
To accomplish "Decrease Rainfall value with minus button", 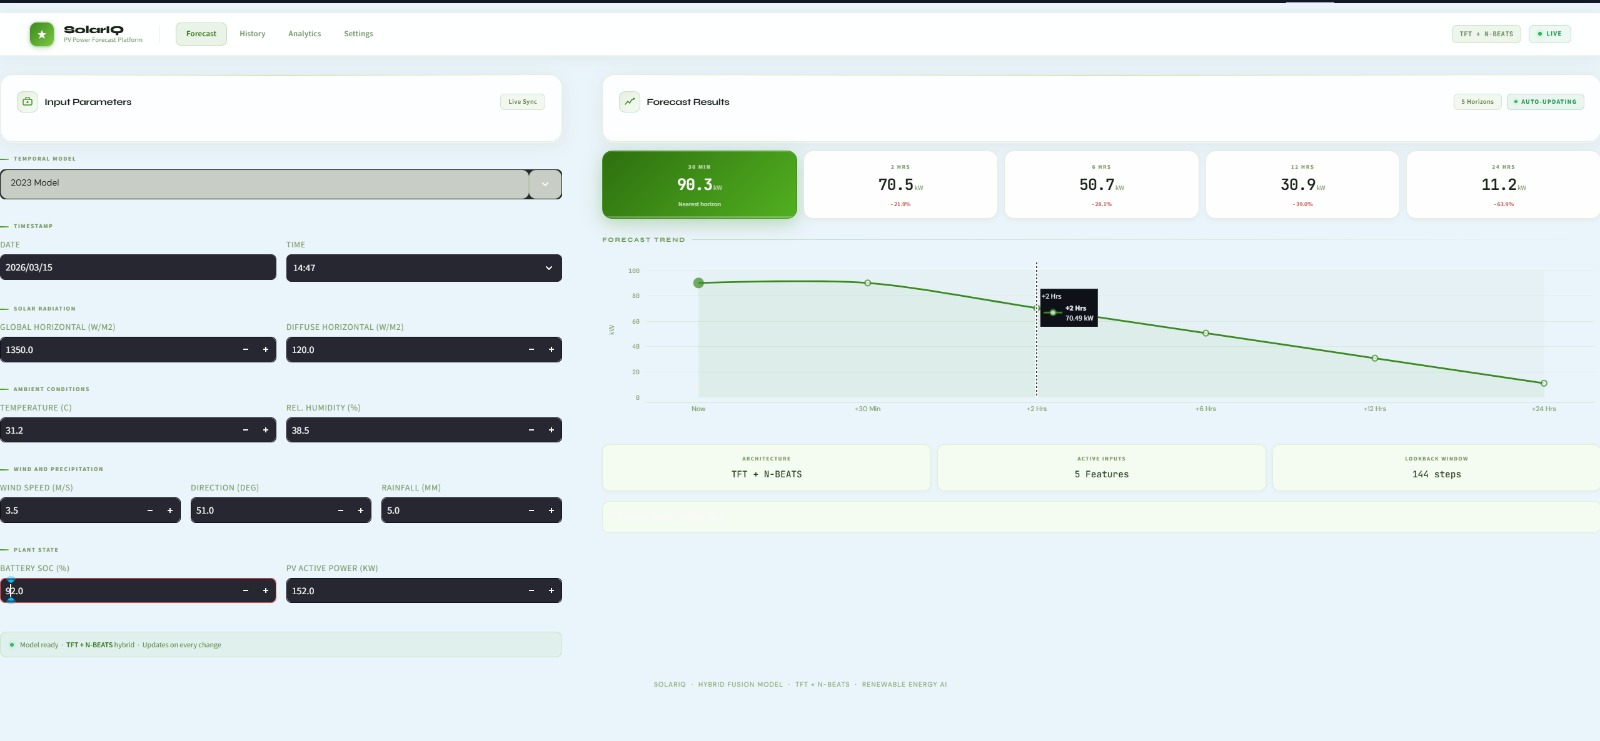I will pos(531,511).
